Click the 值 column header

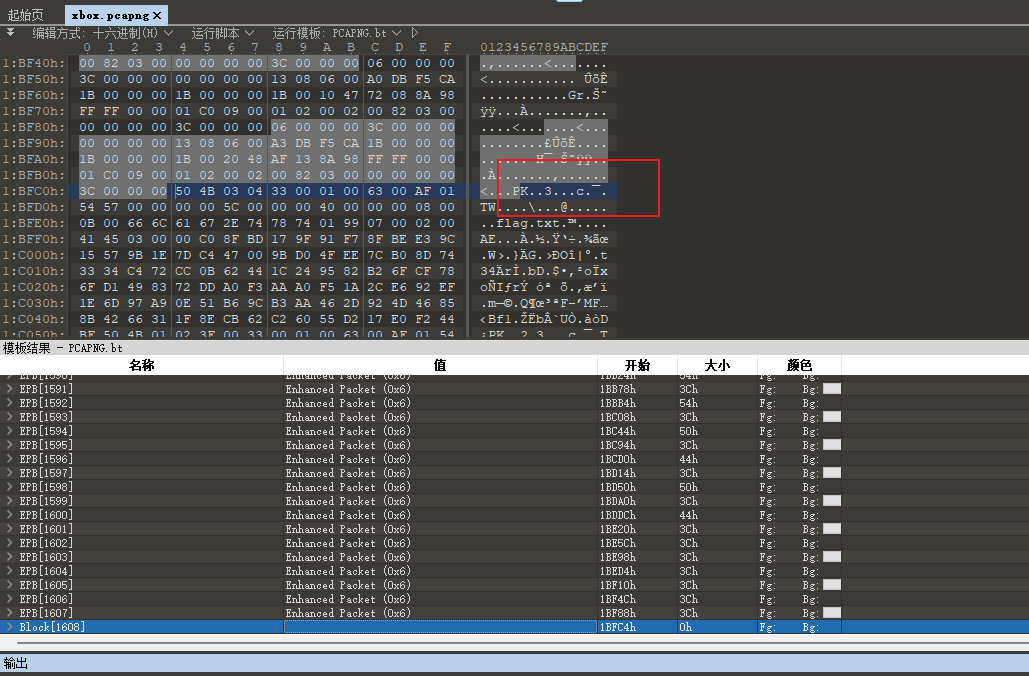(440, 365)
